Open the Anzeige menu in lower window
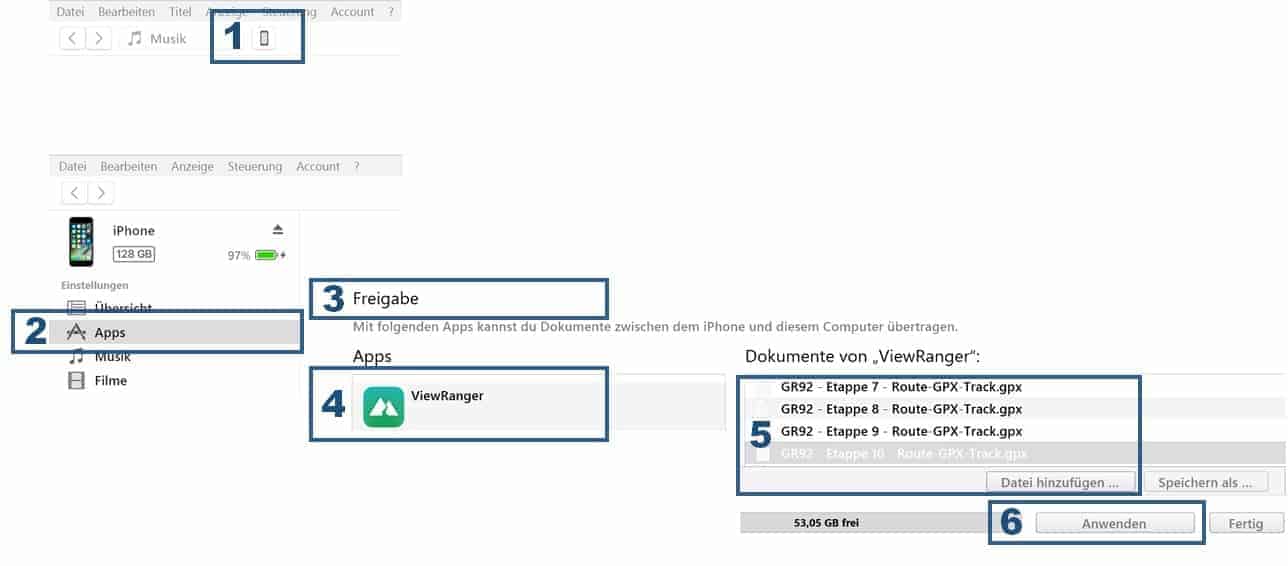This screenshot has height=566, width=1288. pos(192,167)
